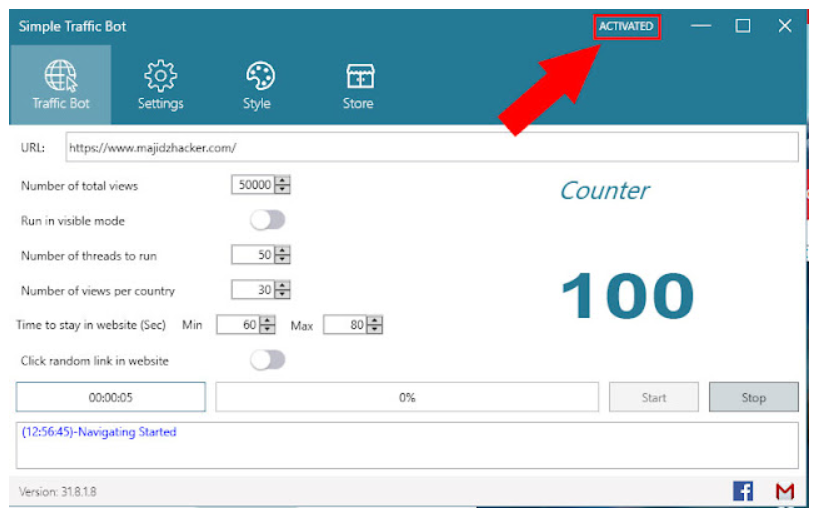Click the ACTIVATED status badge

626,26
